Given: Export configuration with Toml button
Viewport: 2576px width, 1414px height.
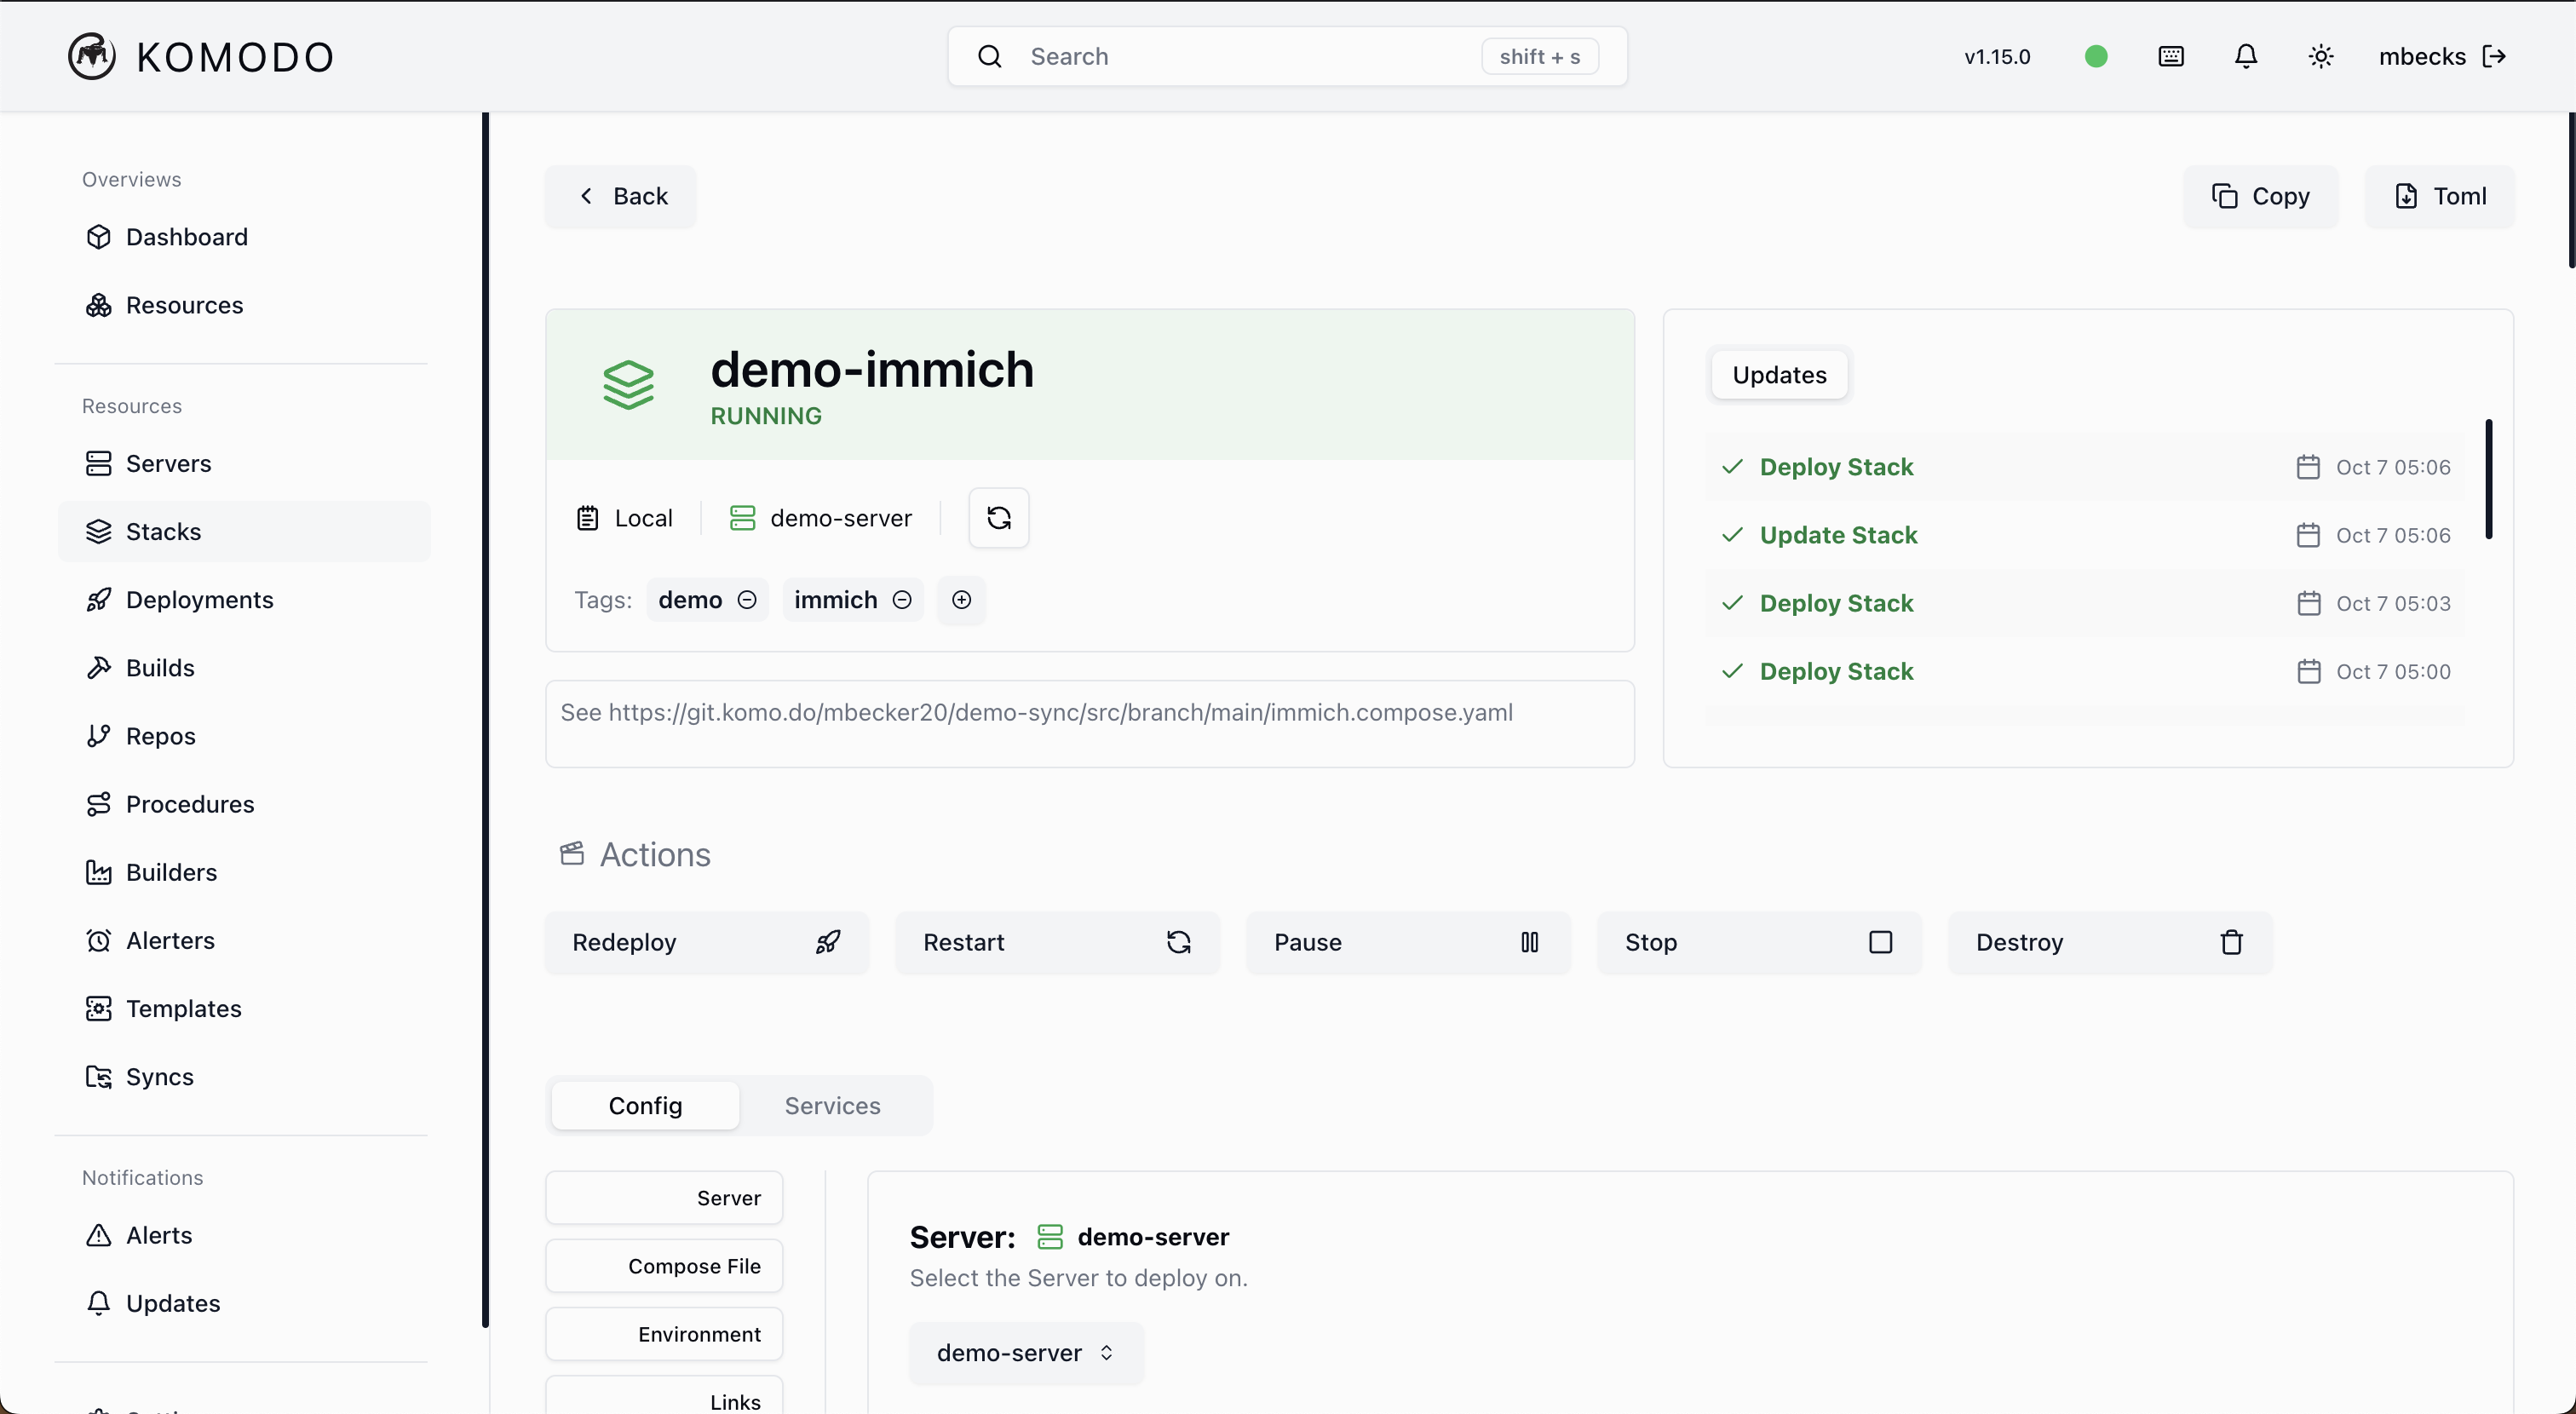Looking at the screenshot, I should coord(2439,196).
